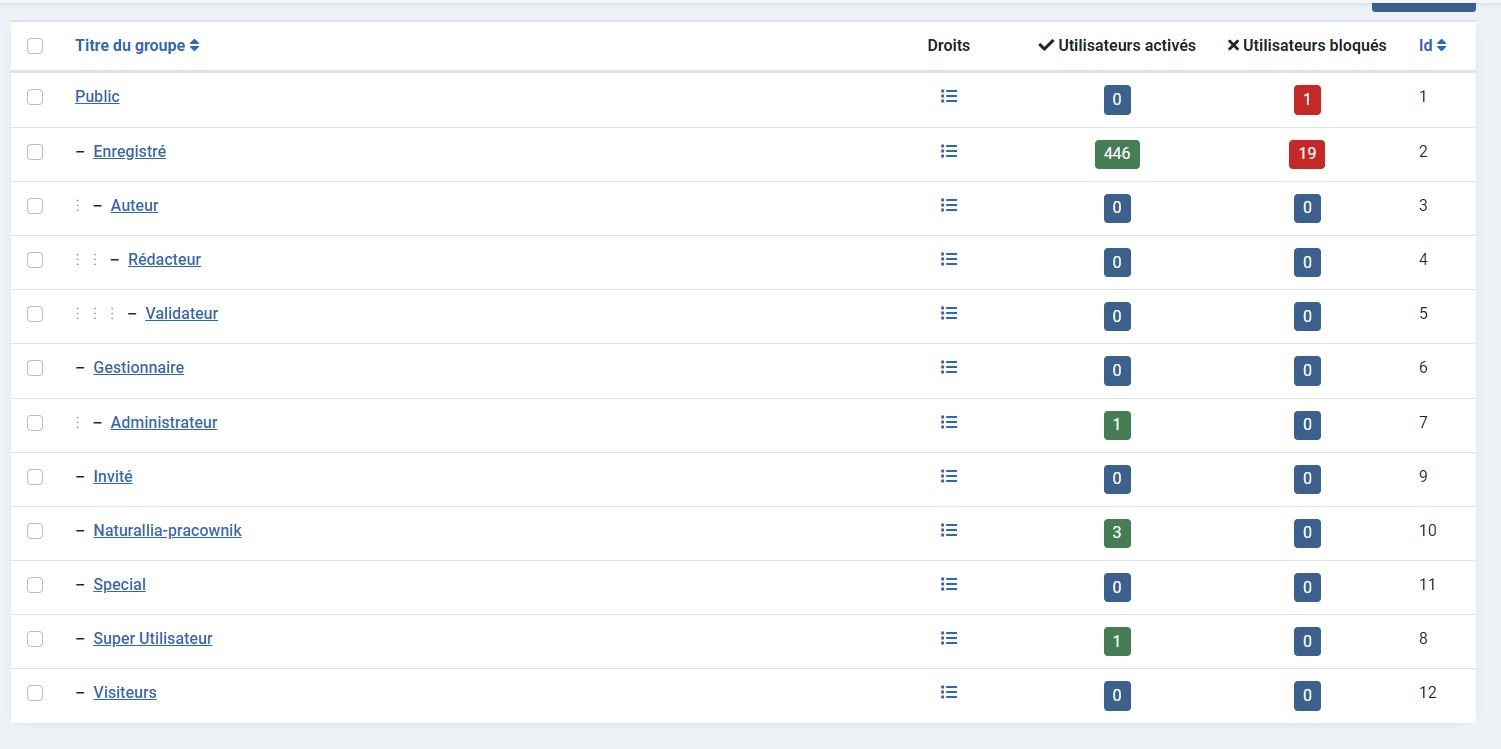Check the Naturallia-pracownik group checkbox
The width and height of the screenshot is (1501, 749).
point(35,531)
